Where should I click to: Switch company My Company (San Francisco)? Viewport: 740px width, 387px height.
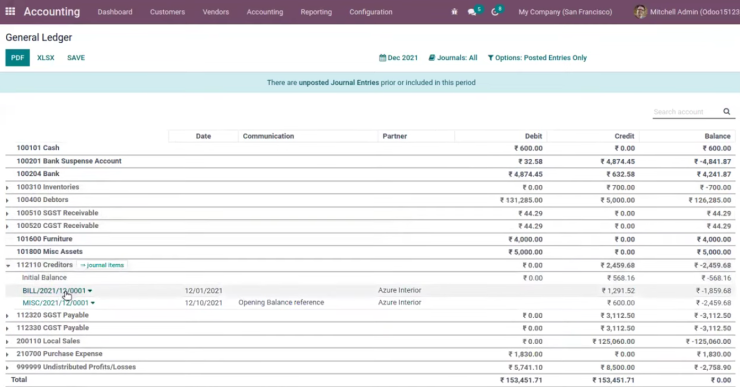click(x=565, y=12)
